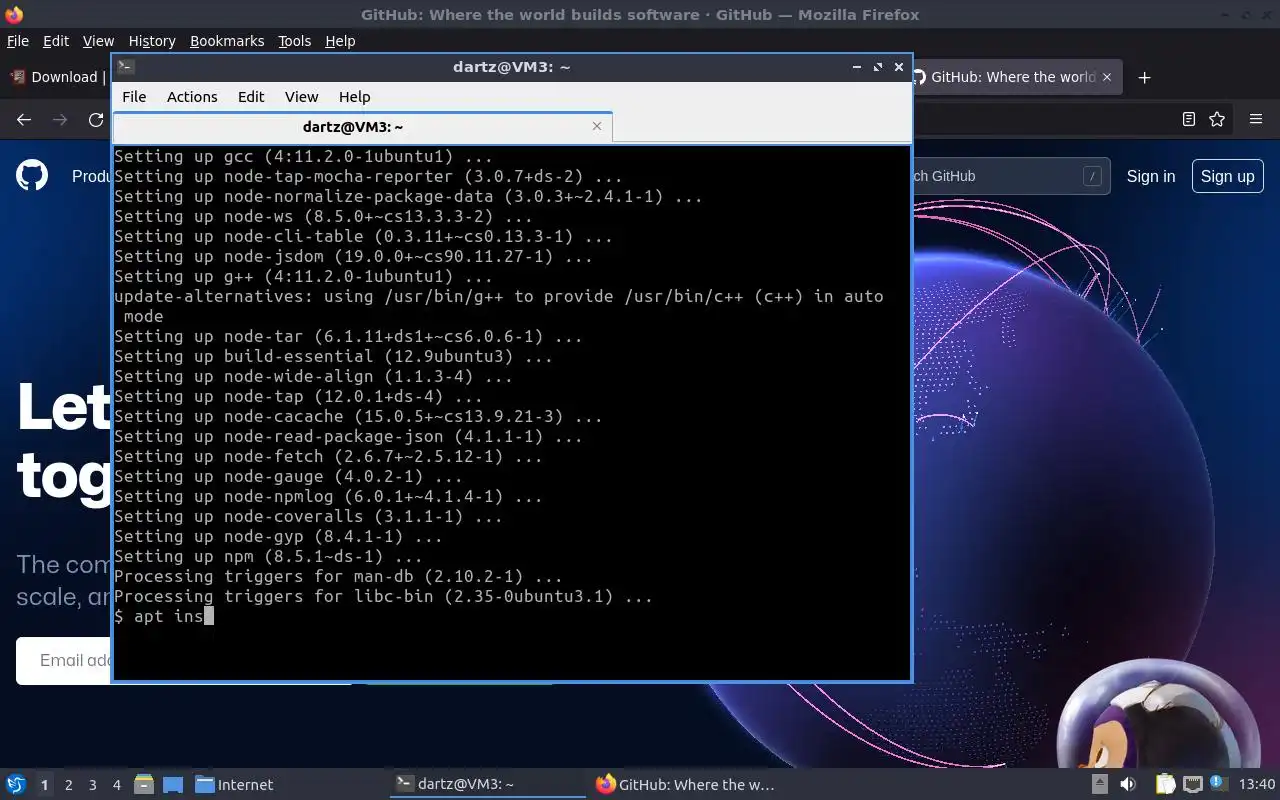
Task: Open Firefox Tools menu
Action: [x=294, y=41]
